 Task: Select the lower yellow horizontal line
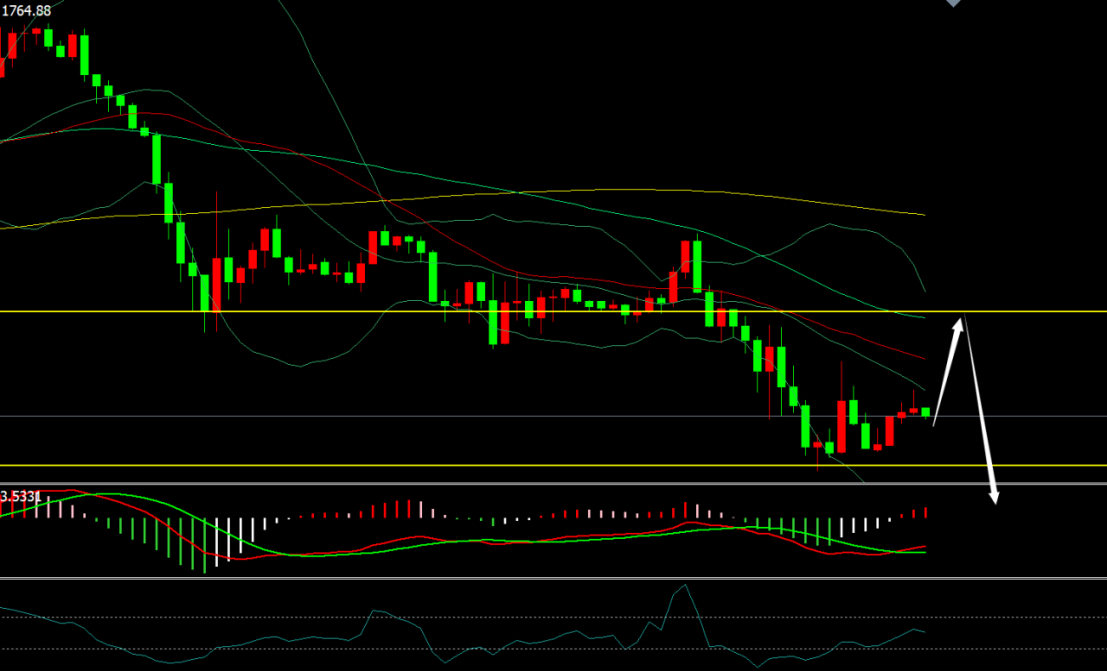coord(554,465)
